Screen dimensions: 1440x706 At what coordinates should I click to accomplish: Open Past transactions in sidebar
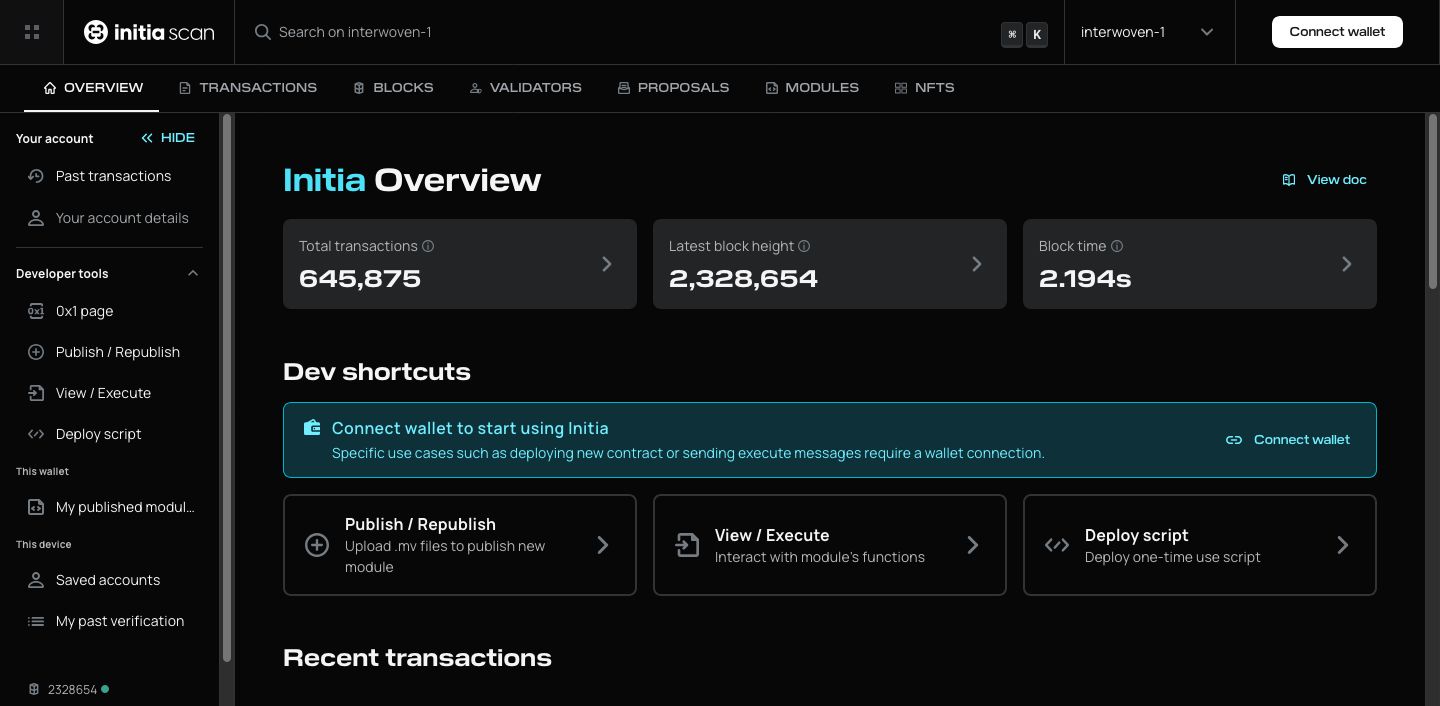pyautogui.click(x=112, y=176)
